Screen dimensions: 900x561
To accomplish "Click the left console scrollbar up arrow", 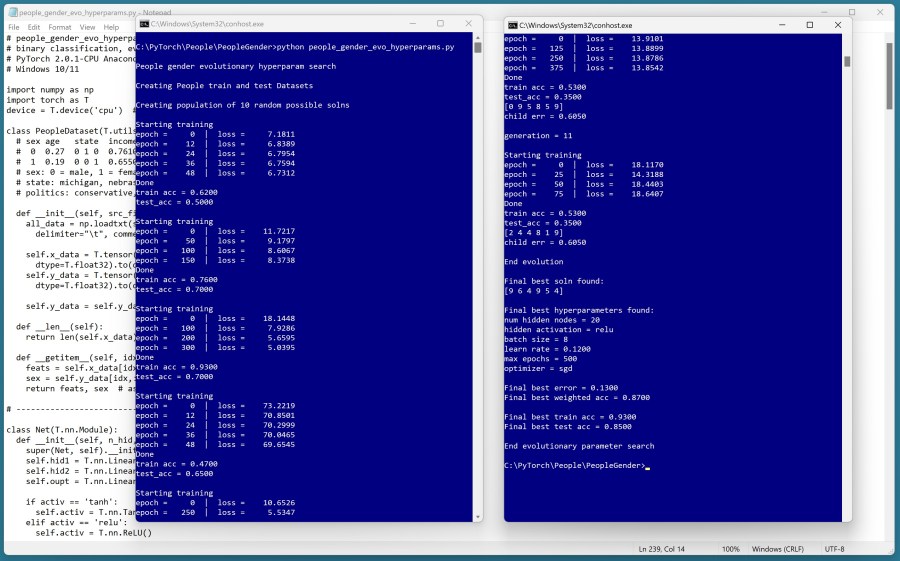I will click(x=478, y=37).
